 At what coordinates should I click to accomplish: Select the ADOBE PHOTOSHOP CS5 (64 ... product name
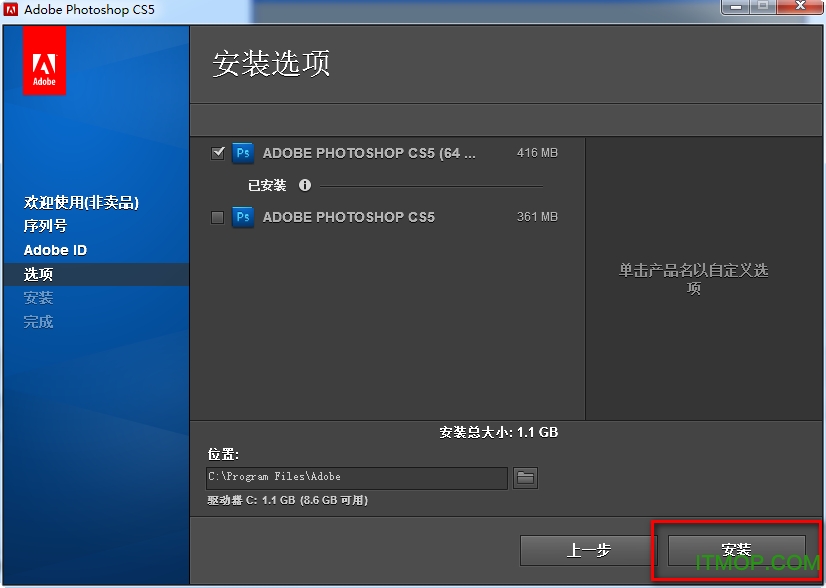(x=369, y=154)
